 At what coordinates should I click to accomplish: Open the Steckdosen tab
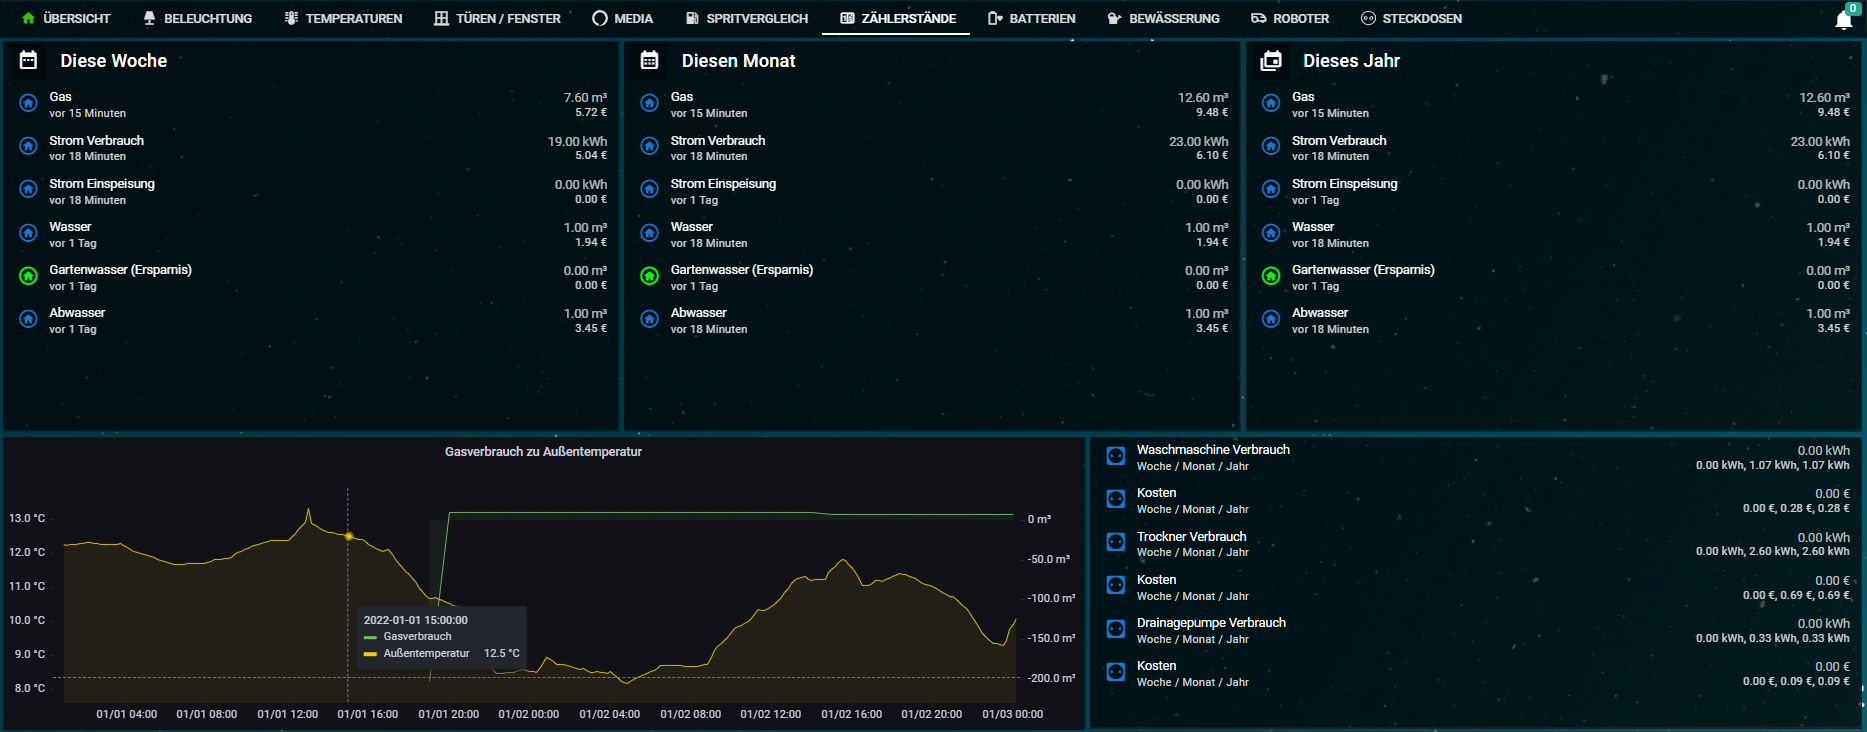[x=1411, y=18]
